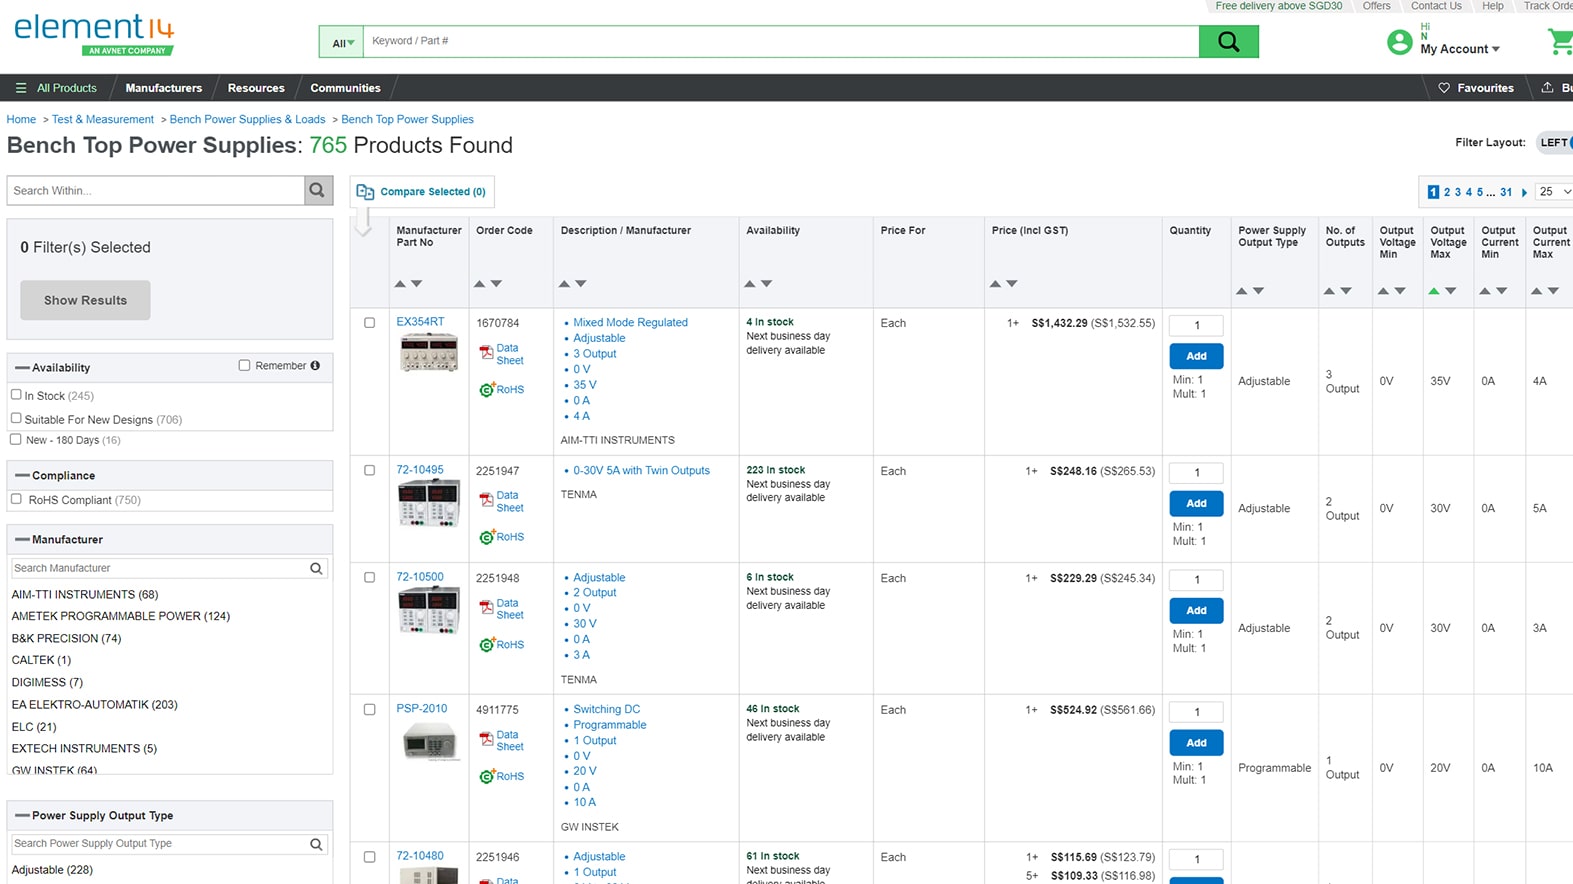
Task: Add 72-10495 to cart
Action: click(x=1196, y=503)
